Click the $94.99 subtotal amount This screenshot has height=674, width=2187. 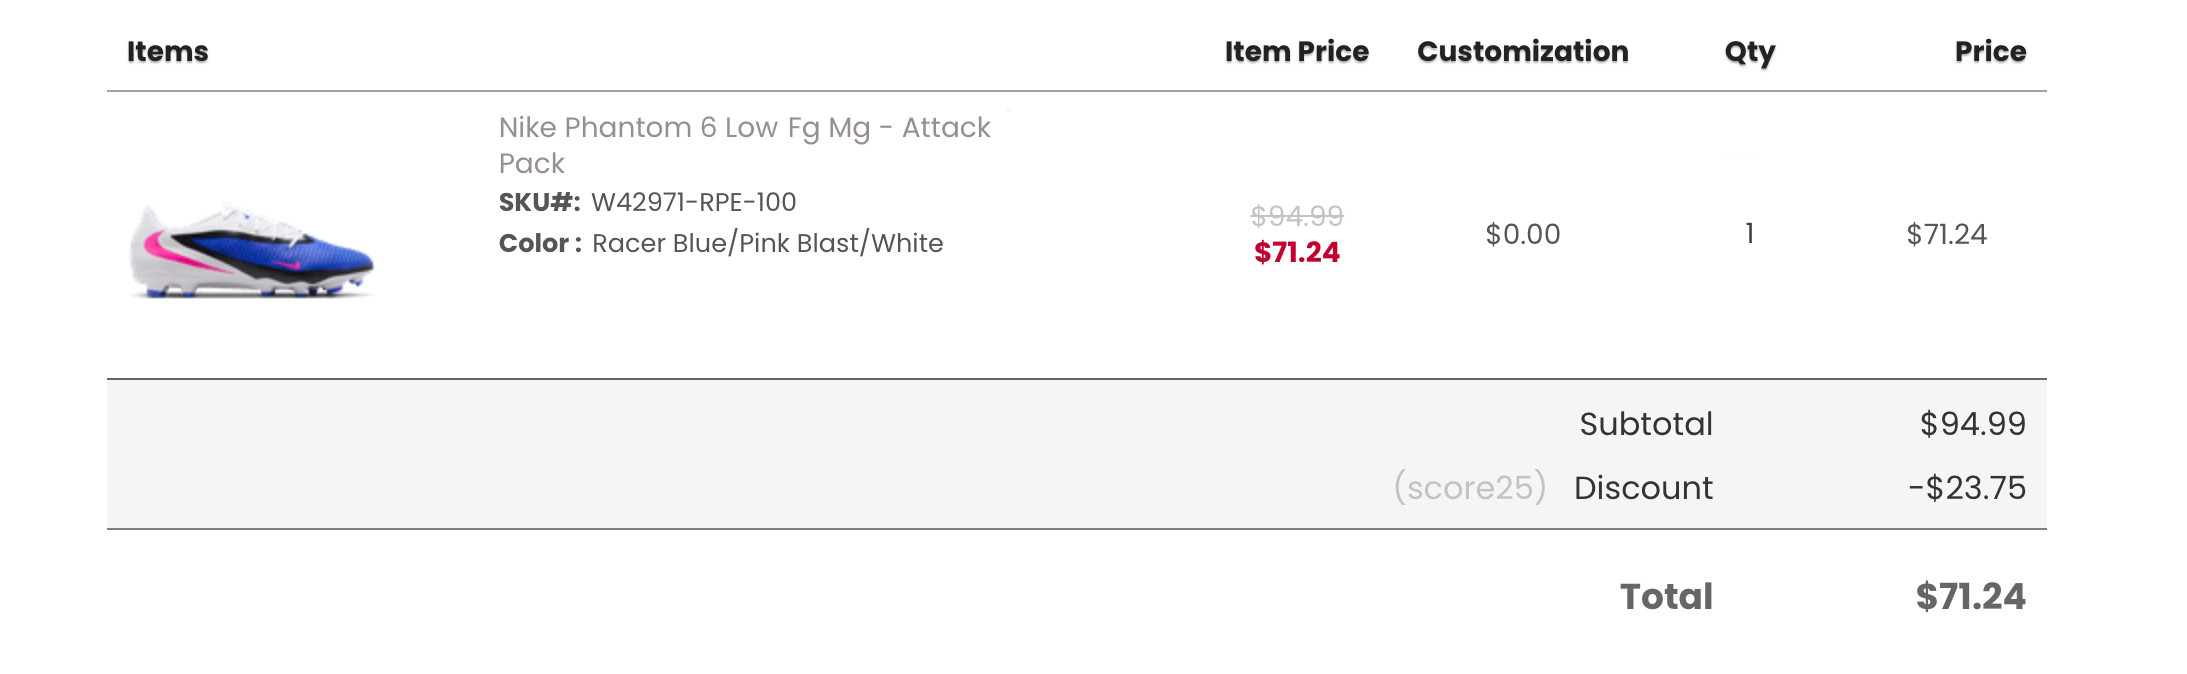click(x=1972, y=424)
